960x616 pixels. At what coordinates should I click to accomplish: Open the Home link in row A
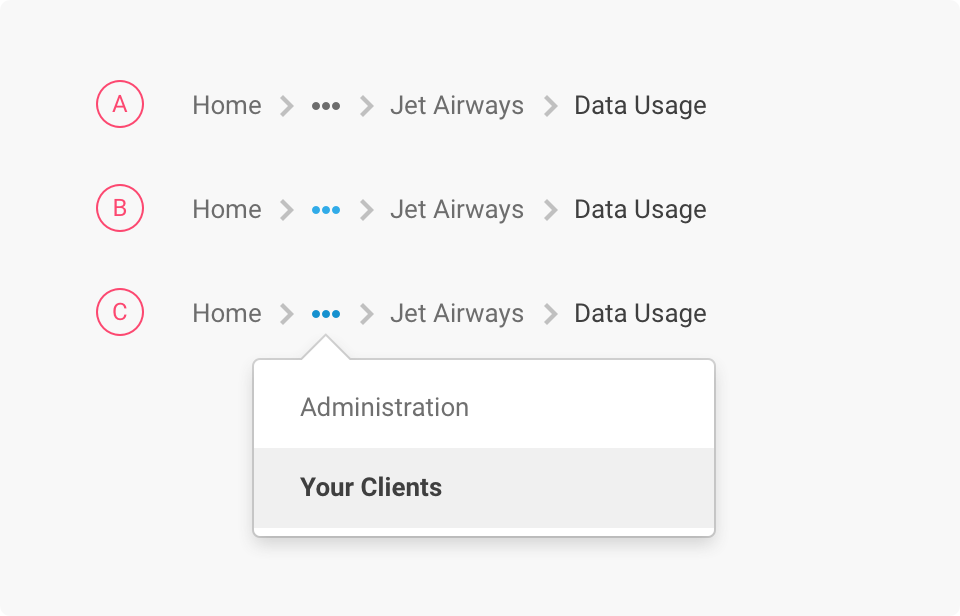pyautogui.click(x=227, y=105)
